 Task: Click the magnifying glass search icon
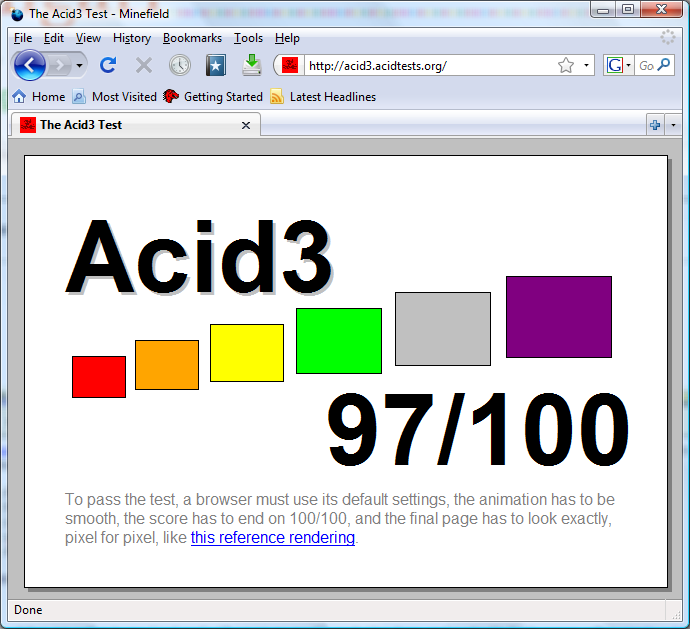[x=664, y=65]
